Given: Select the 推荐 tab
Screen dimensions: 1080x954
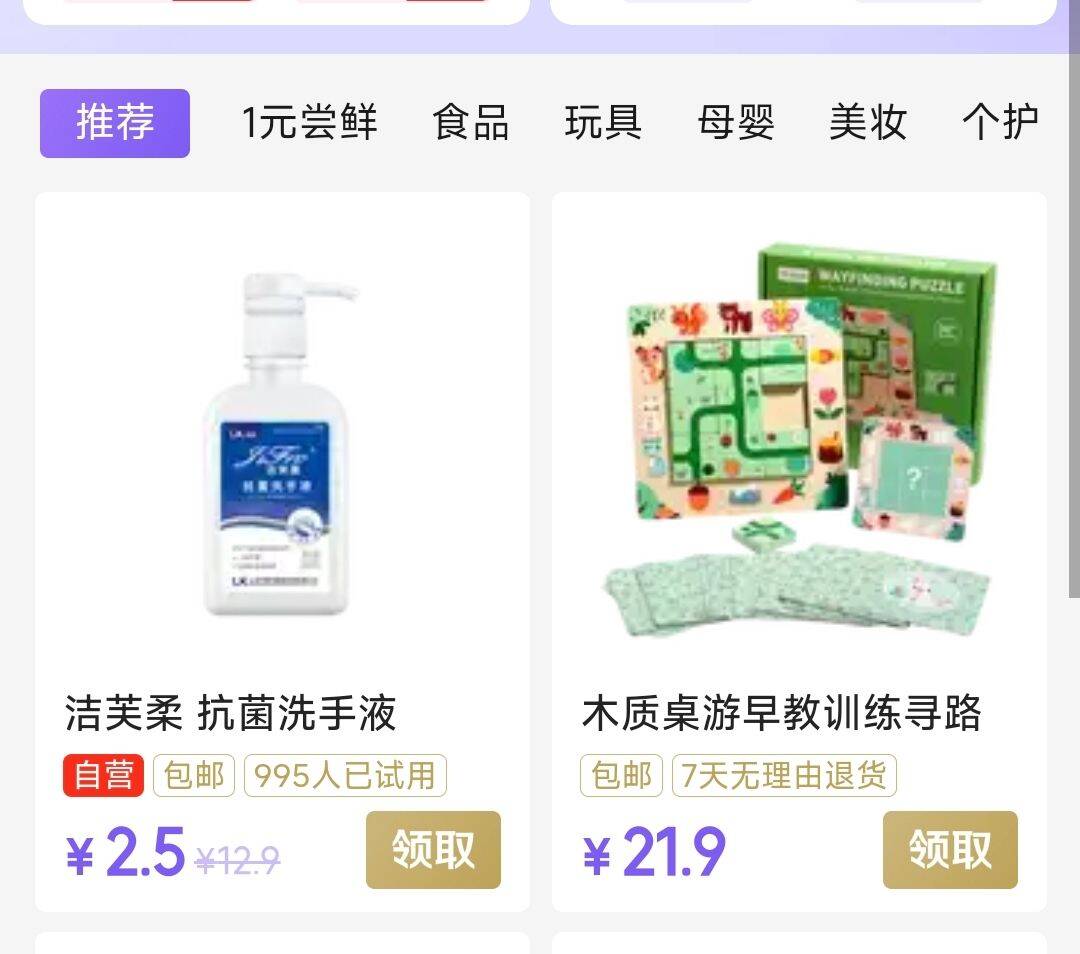Looking at the screenshot, I should click(115, 123).
